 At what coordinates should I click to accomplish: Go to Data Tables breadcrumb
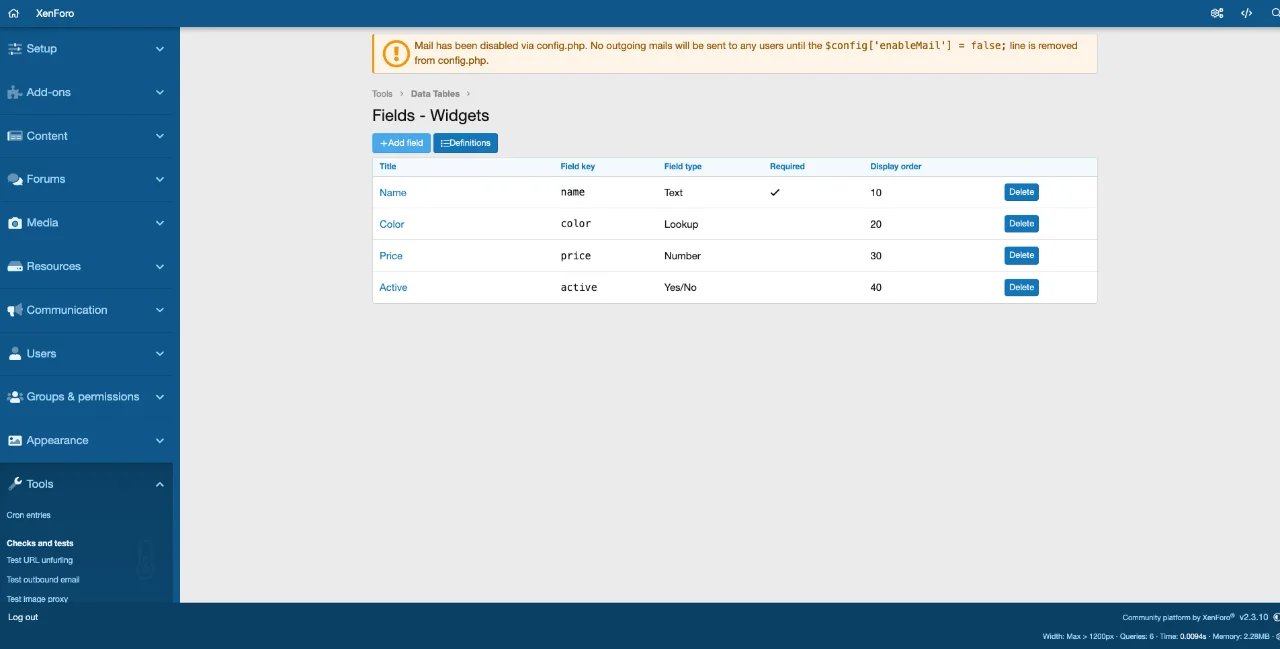pos(436,94)
